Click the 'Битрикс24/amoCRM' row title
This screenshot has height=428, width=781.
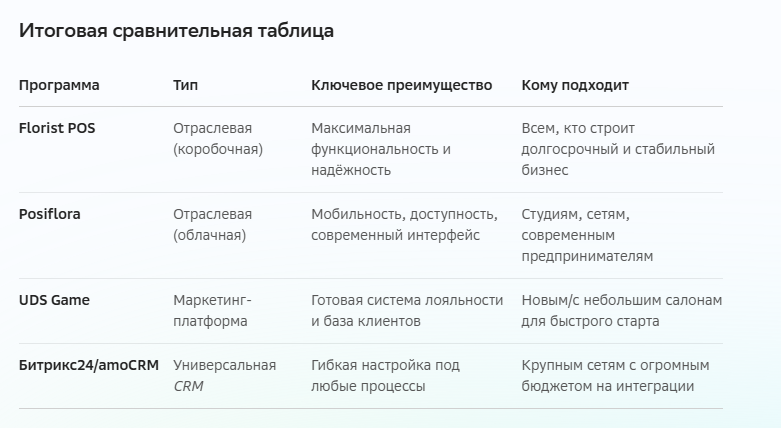(x=89, y=365)
